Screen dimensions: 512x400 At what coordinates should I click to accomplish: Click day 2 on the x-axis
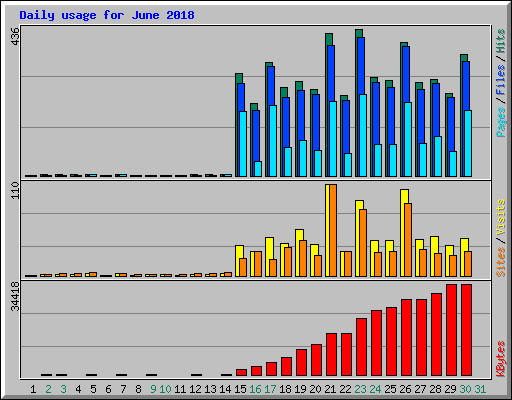click(x=48, y=389)
